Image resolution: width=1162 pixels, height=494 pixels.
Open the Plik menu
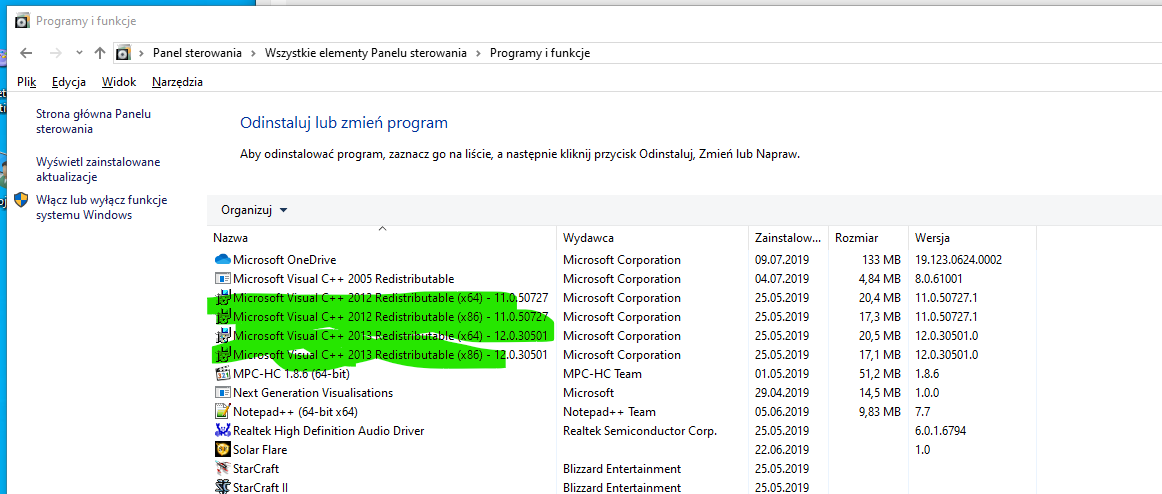[x=27, y=82]
